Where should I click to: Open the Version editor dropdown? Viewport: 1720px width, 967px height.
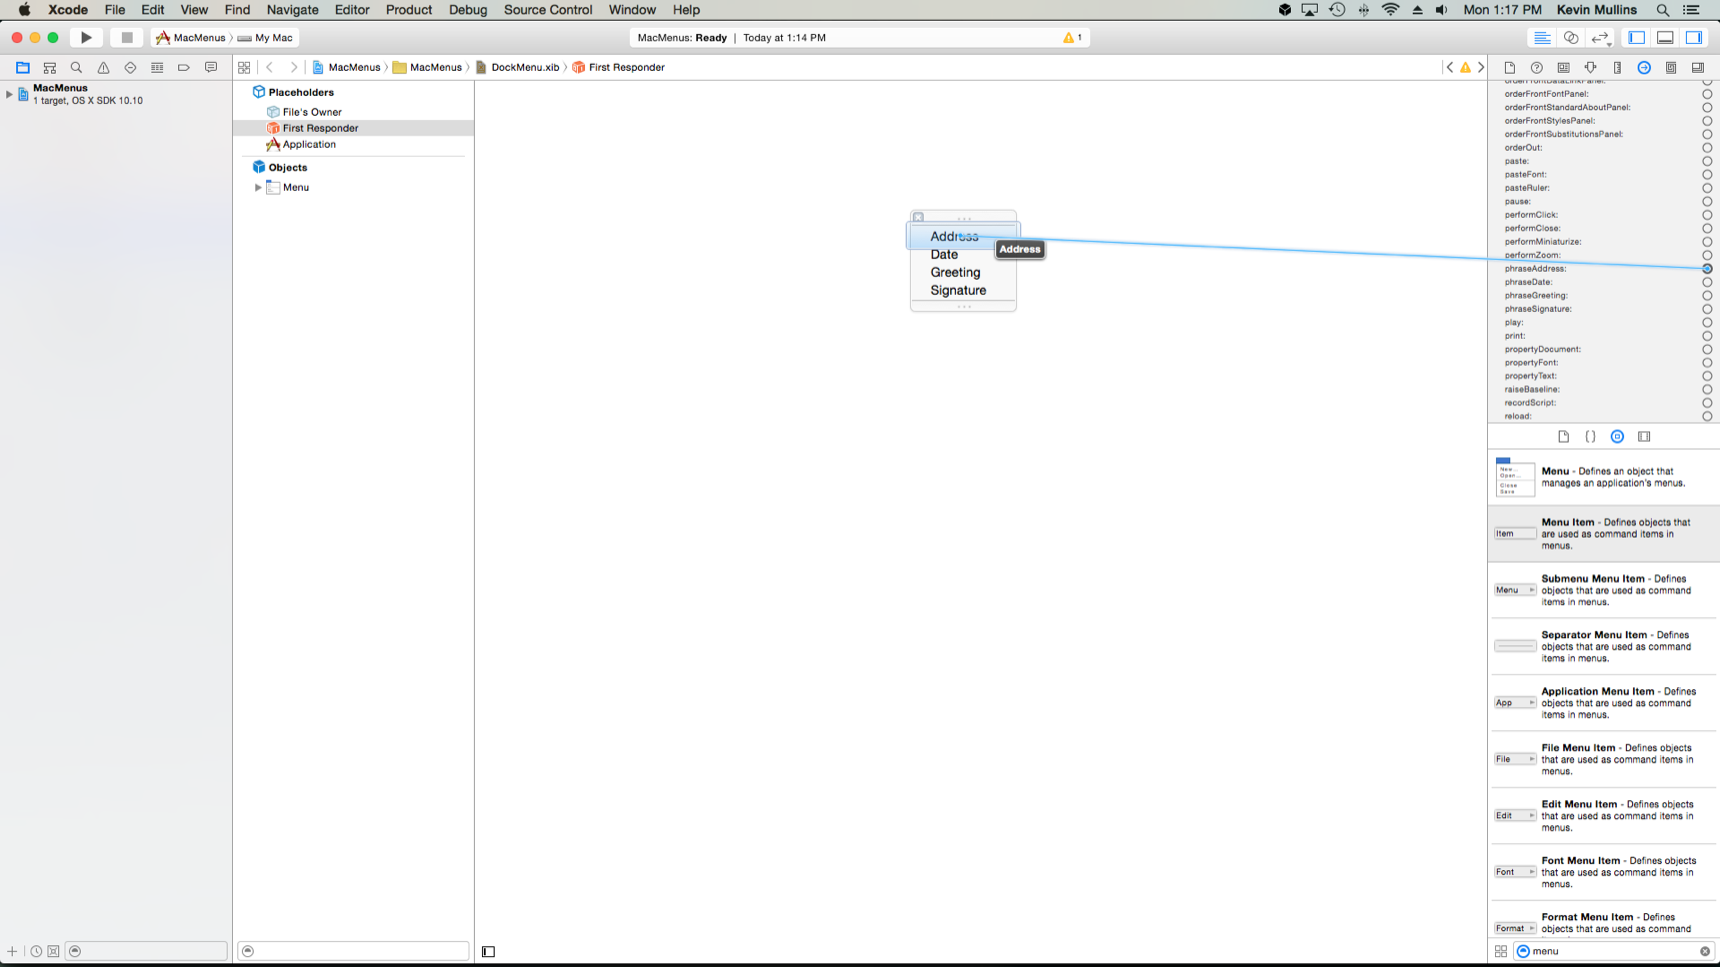1600,38
